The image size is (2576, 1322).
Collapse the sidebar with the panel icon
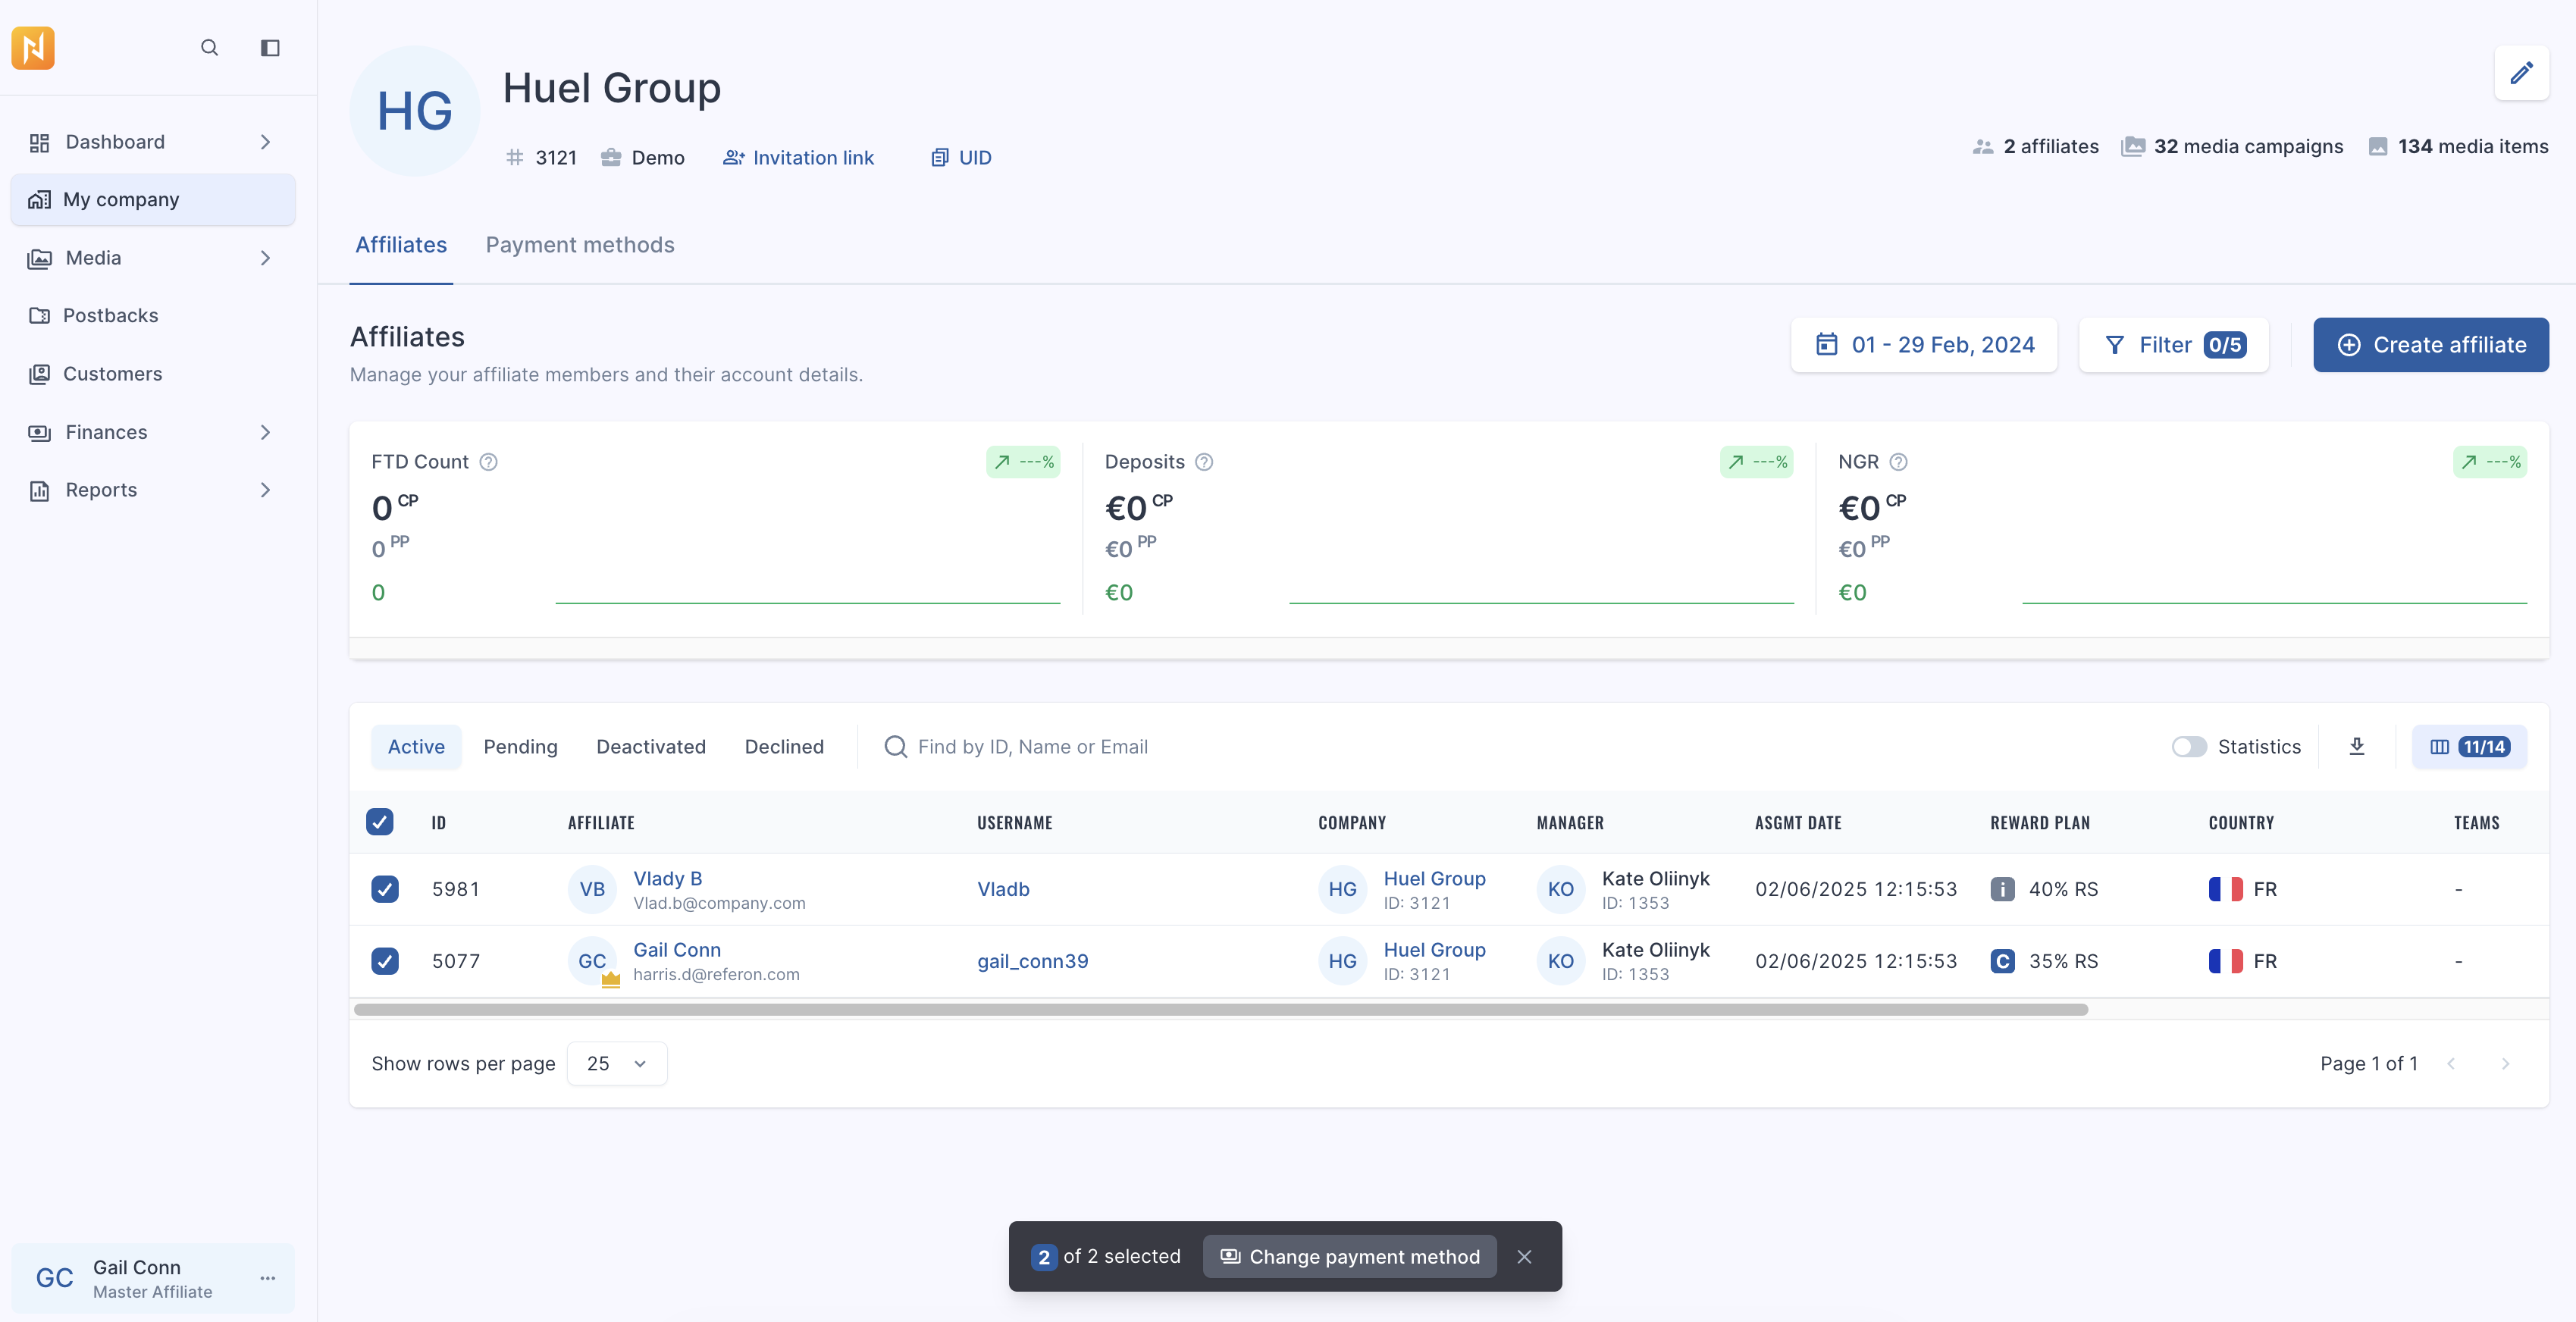[x=270, y=48]
